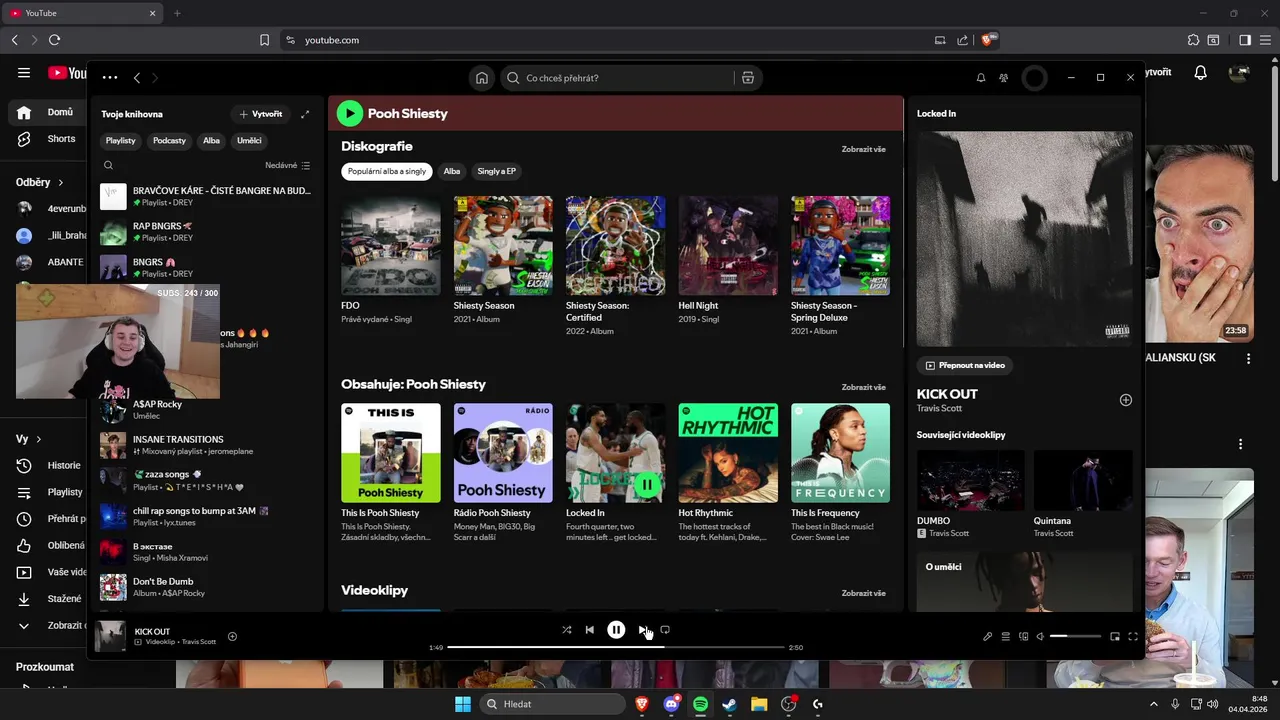
Task: Click Zobrazit vše next to Videoklipy
Action: [863, 593]
